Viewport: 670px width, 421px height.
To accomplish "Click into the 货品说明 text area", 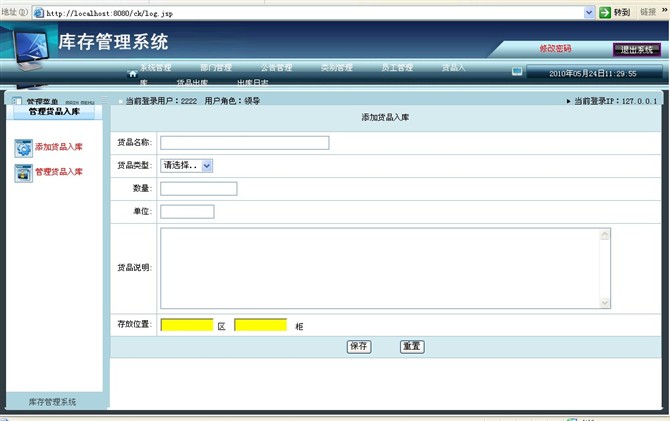I will pos(379,268).
